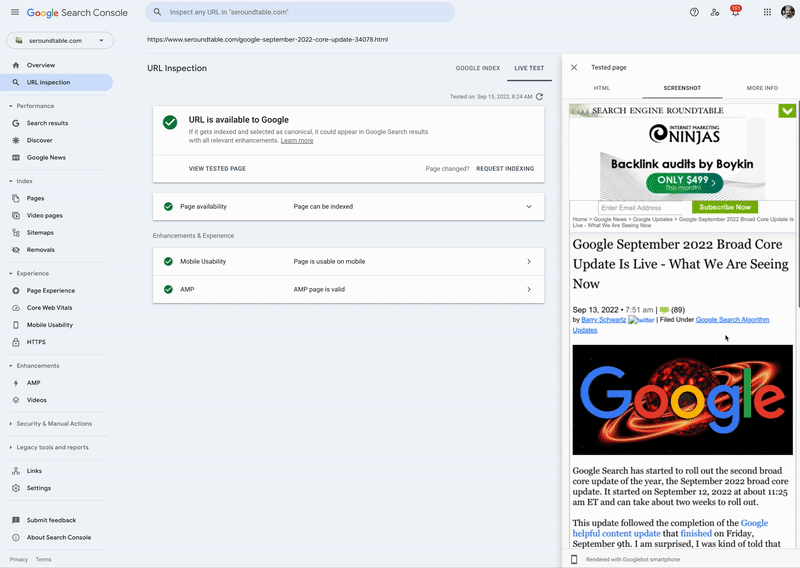
Task: Open the Google News report
Action: (x=46, y=158)
